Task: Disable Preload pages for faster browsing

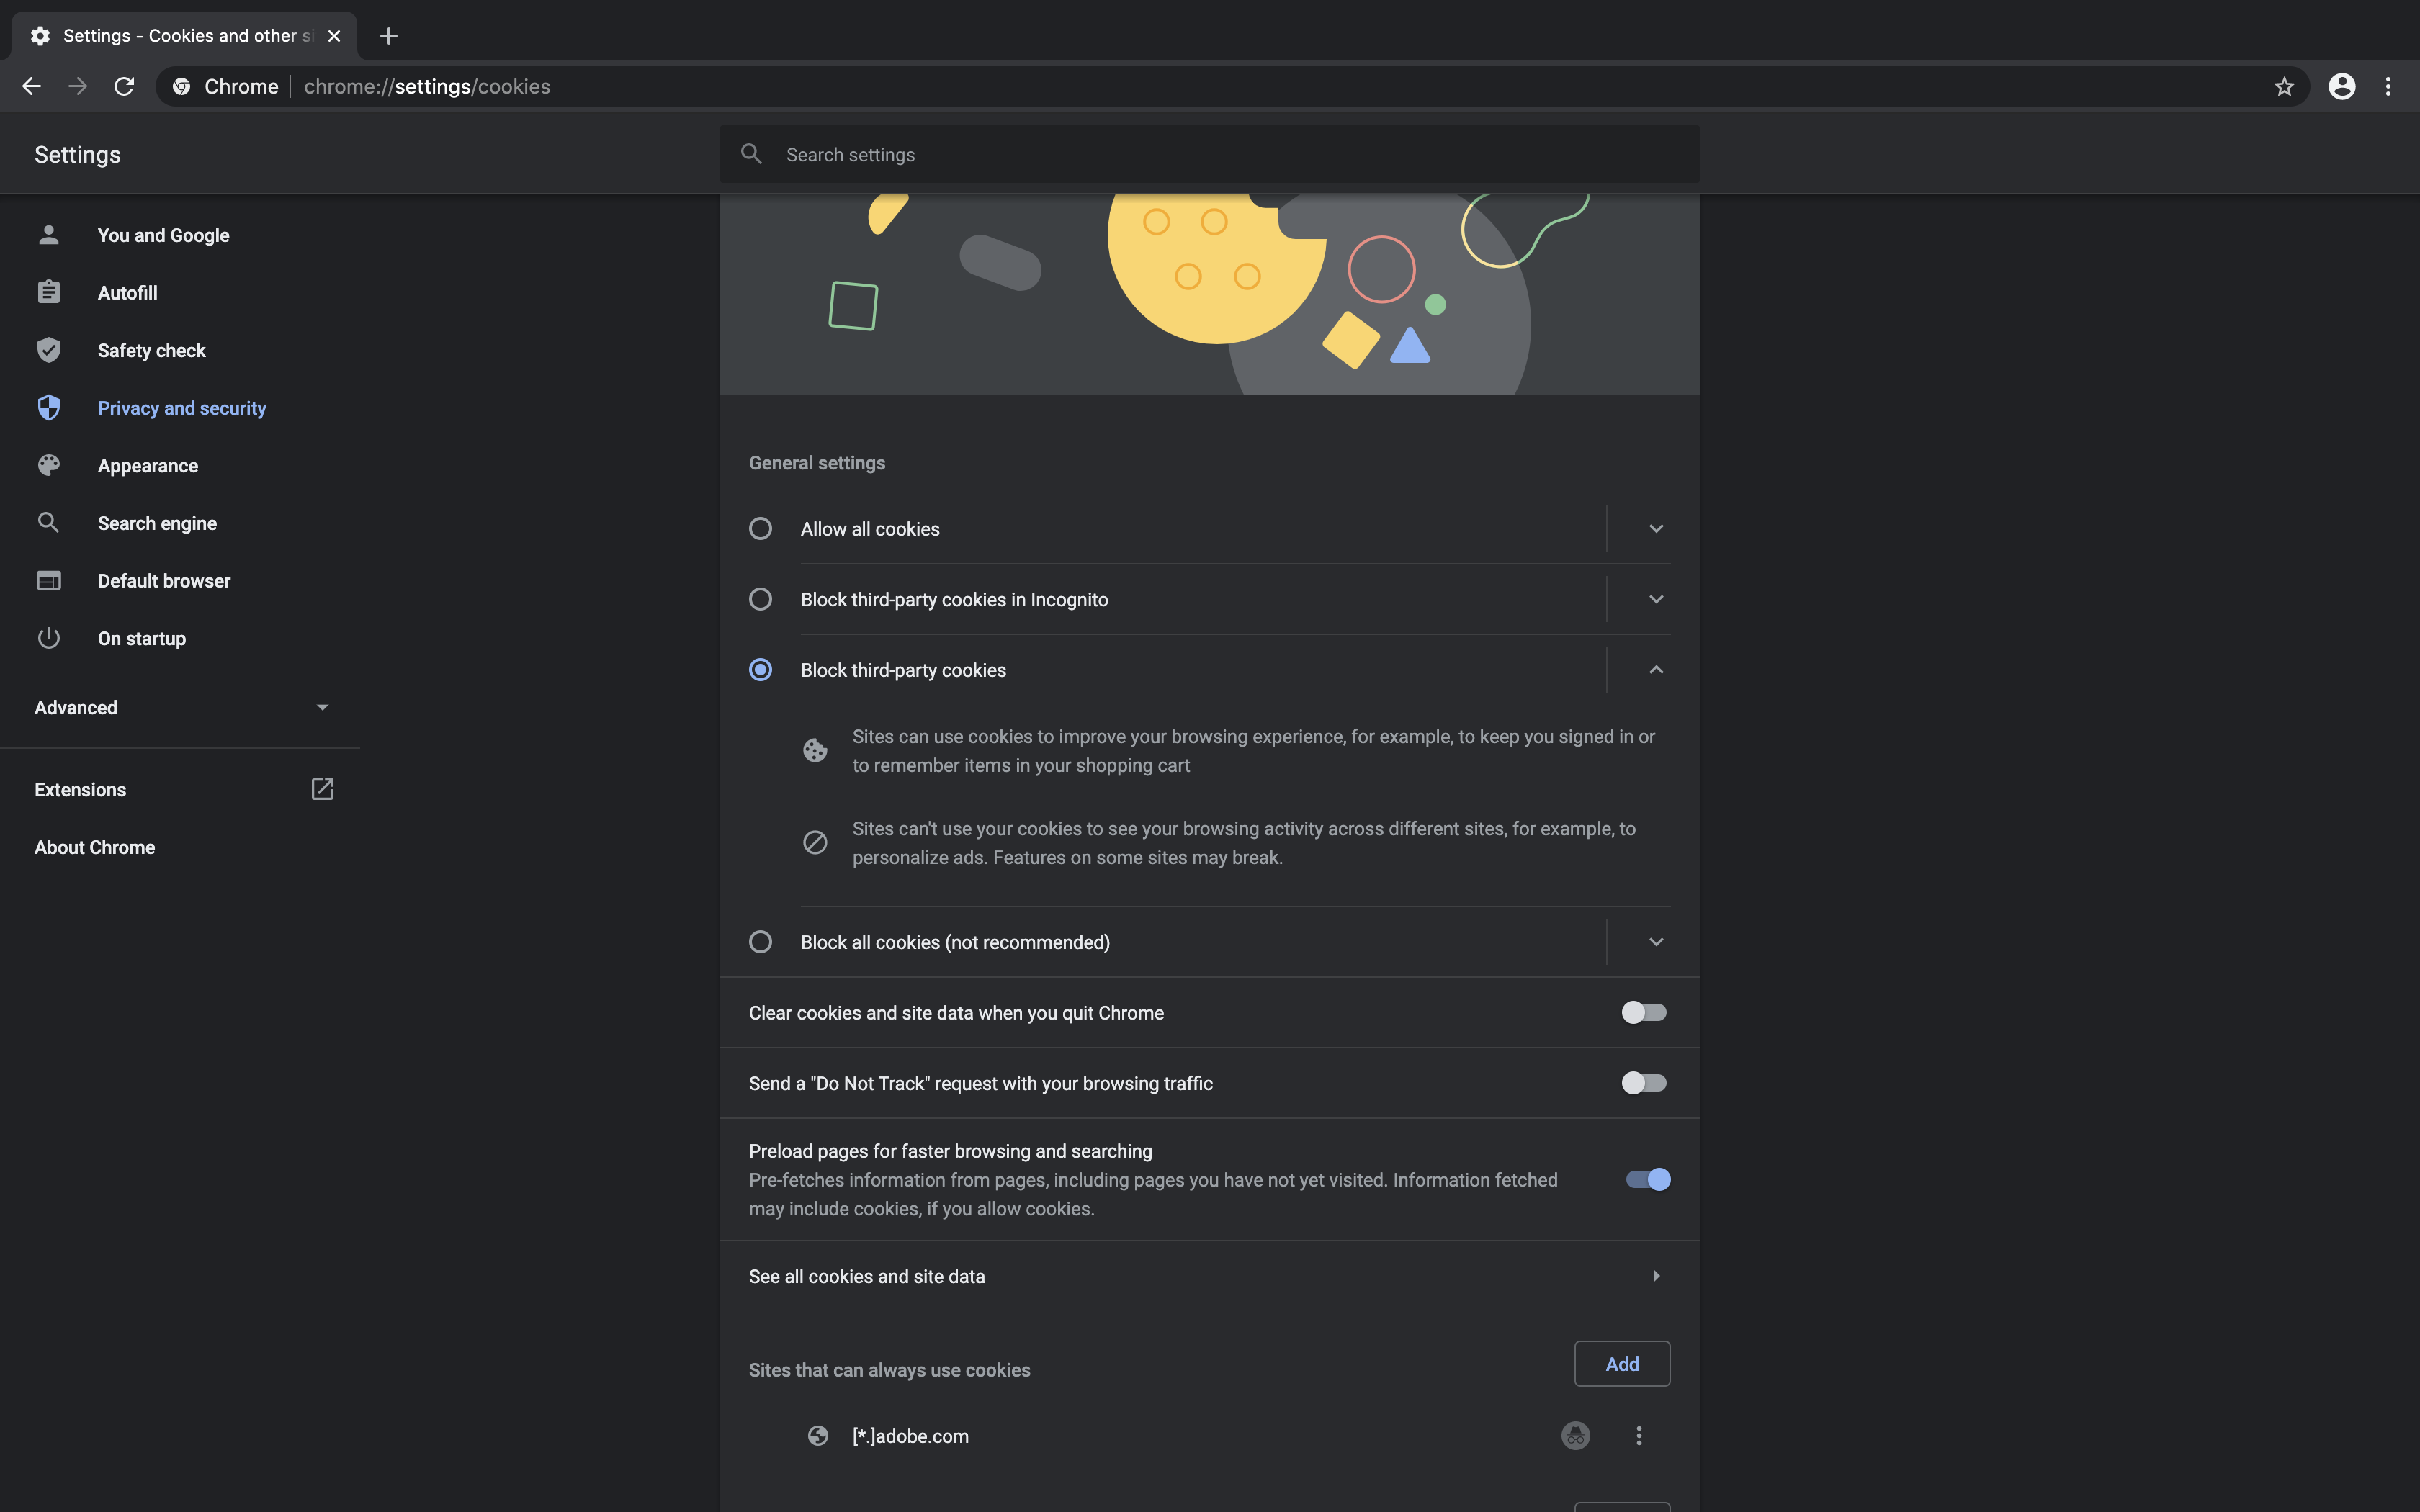Action: click(x=1646, y=1179)
